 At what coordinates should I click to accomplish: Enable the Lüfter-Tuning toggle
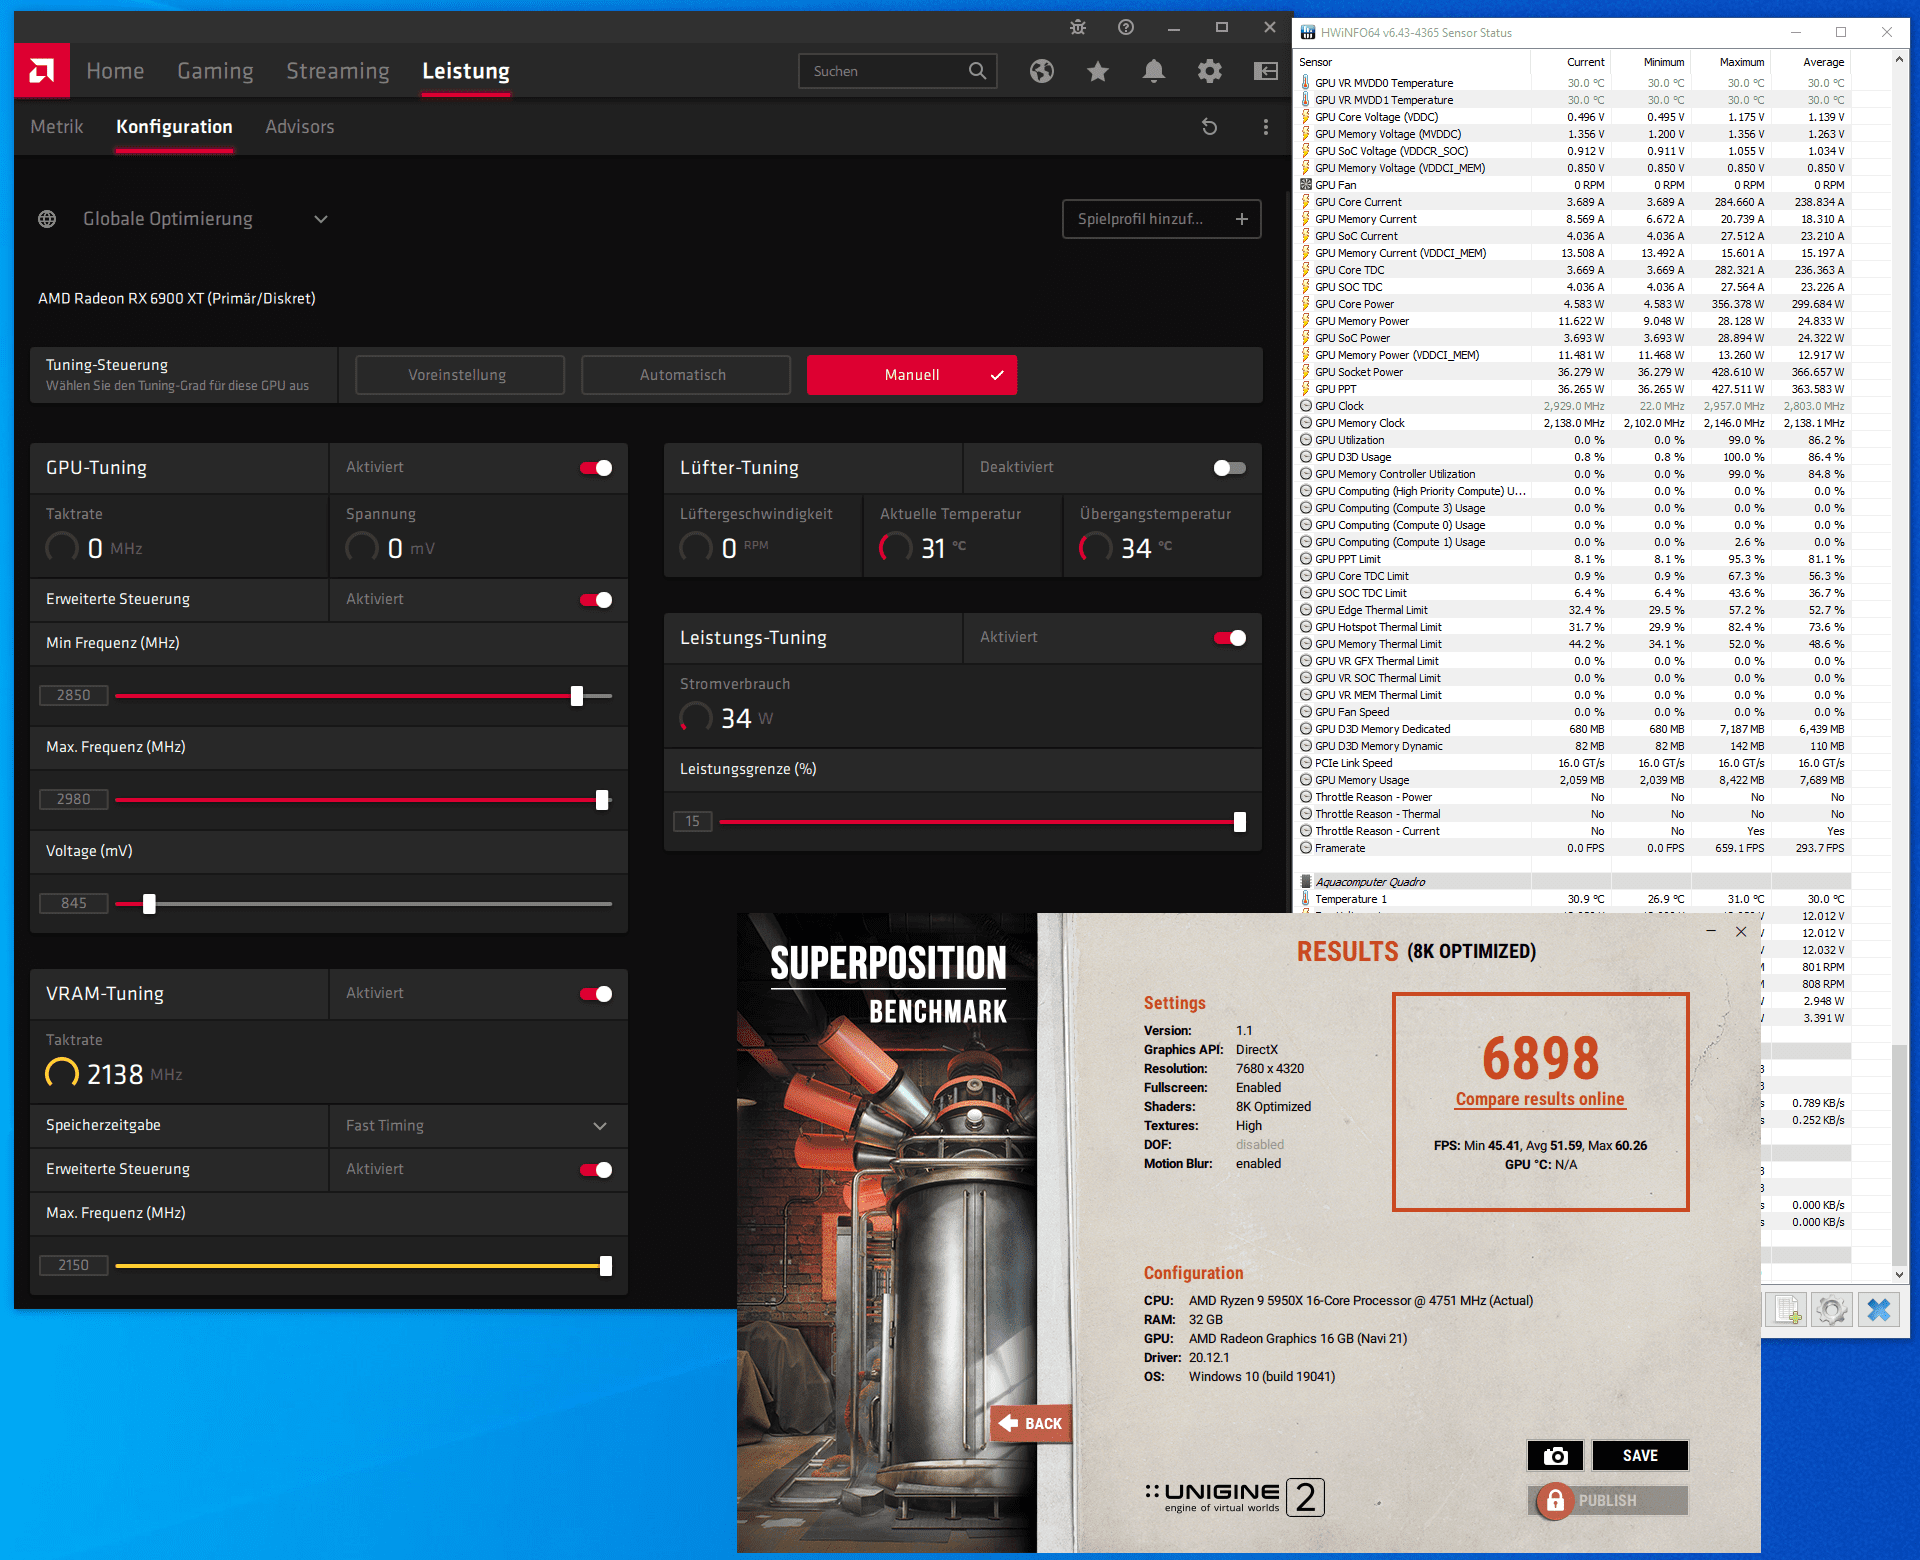pyautogui.click(x=1229, y=468)
